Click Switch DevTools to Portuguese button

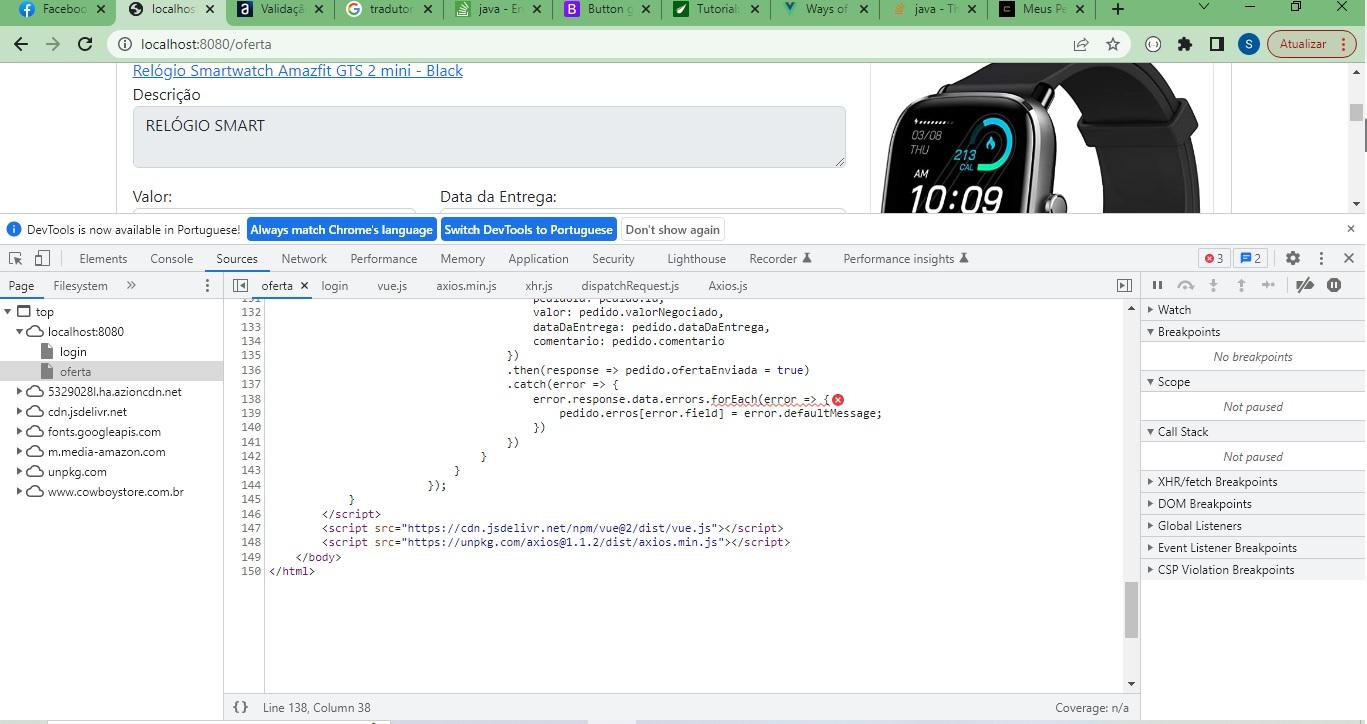pyautogui.click(x=528, y=229)
